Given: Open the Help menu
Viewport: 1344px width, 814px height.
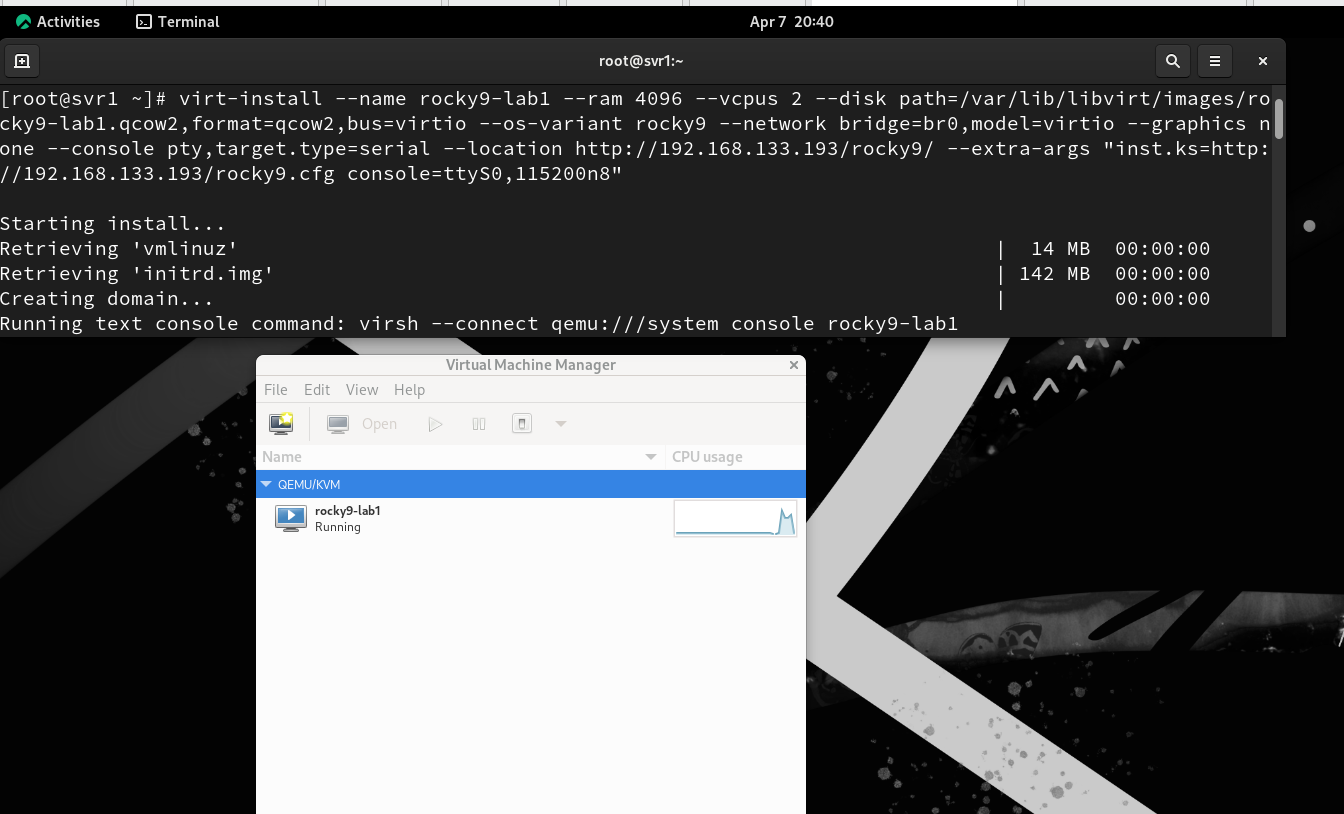Looking at the screenshot, I should coord(409,390).
